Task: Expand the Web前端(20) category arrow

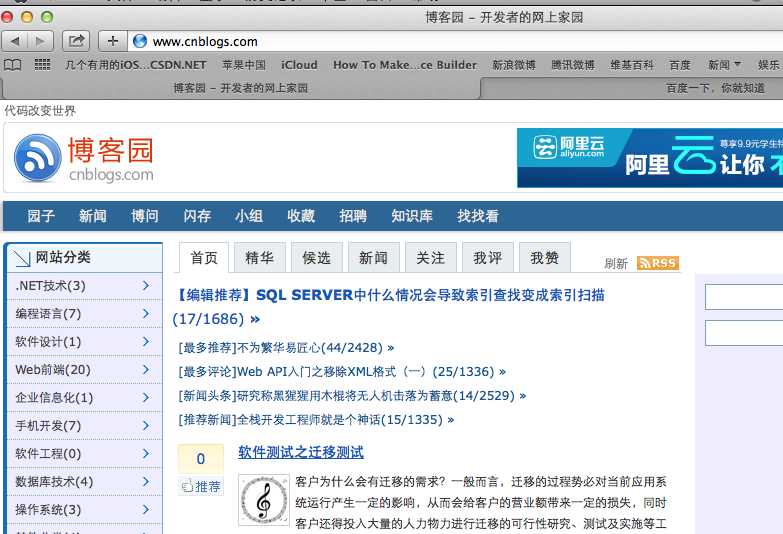Action: 146,370
